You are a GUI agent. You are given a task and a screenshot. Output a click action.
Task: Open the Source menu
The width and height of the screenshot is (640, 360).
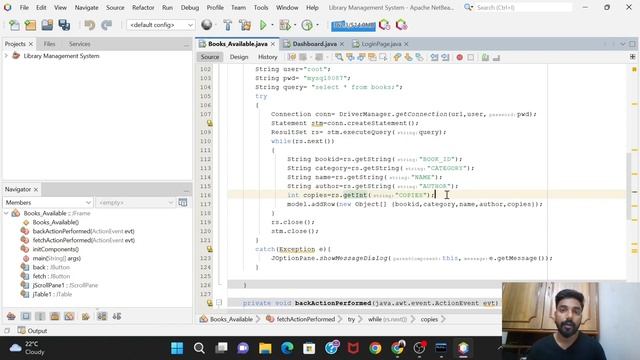pyautogui.click(x=115, y=8)
